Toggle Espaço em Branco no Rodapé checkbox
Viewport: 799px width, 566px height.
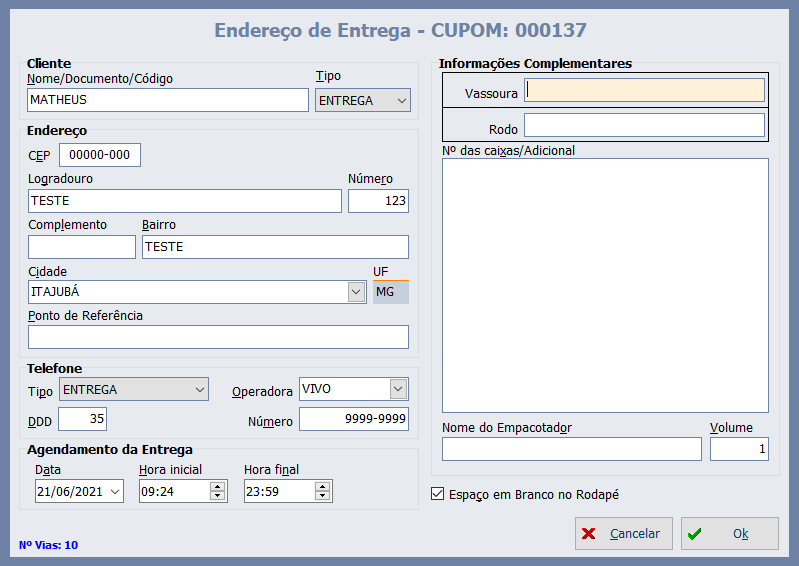(437, 494)
